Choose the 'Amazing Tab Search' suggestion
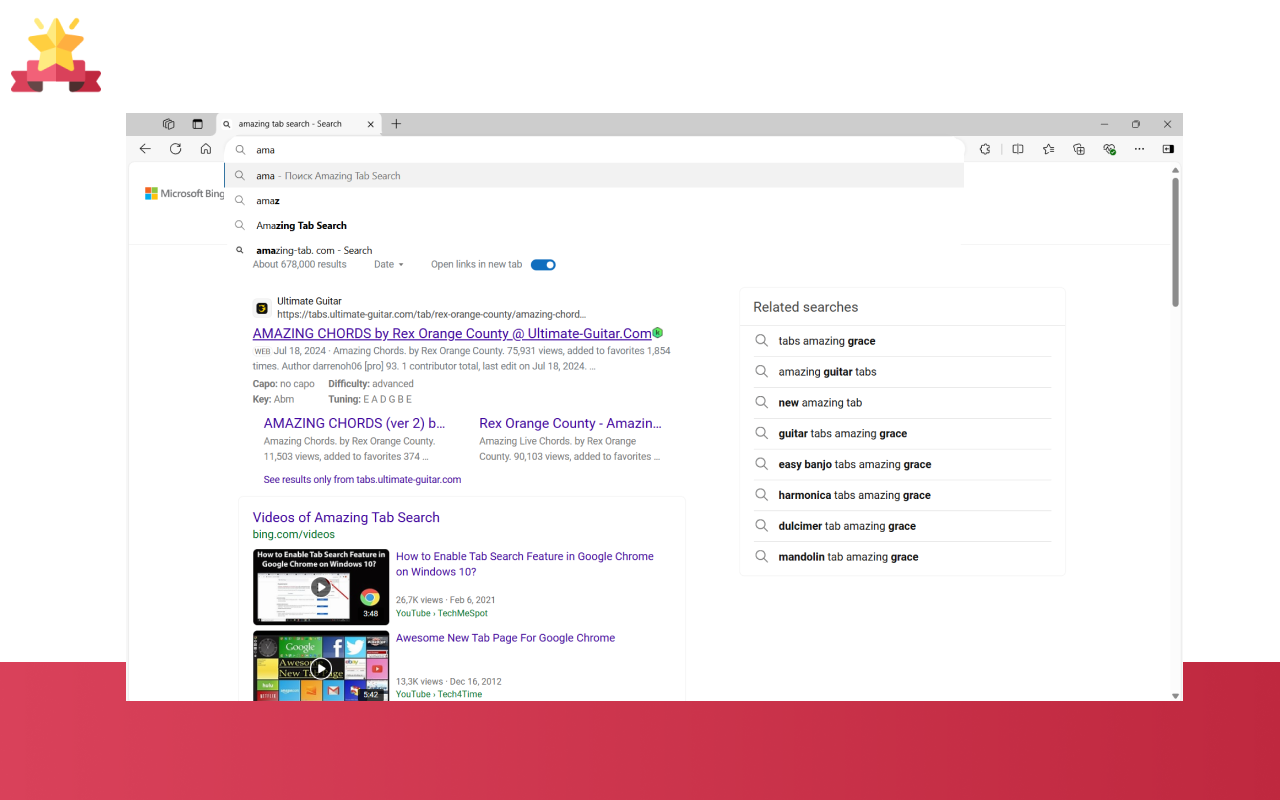Screen dimensions: 1280x800 594,226
